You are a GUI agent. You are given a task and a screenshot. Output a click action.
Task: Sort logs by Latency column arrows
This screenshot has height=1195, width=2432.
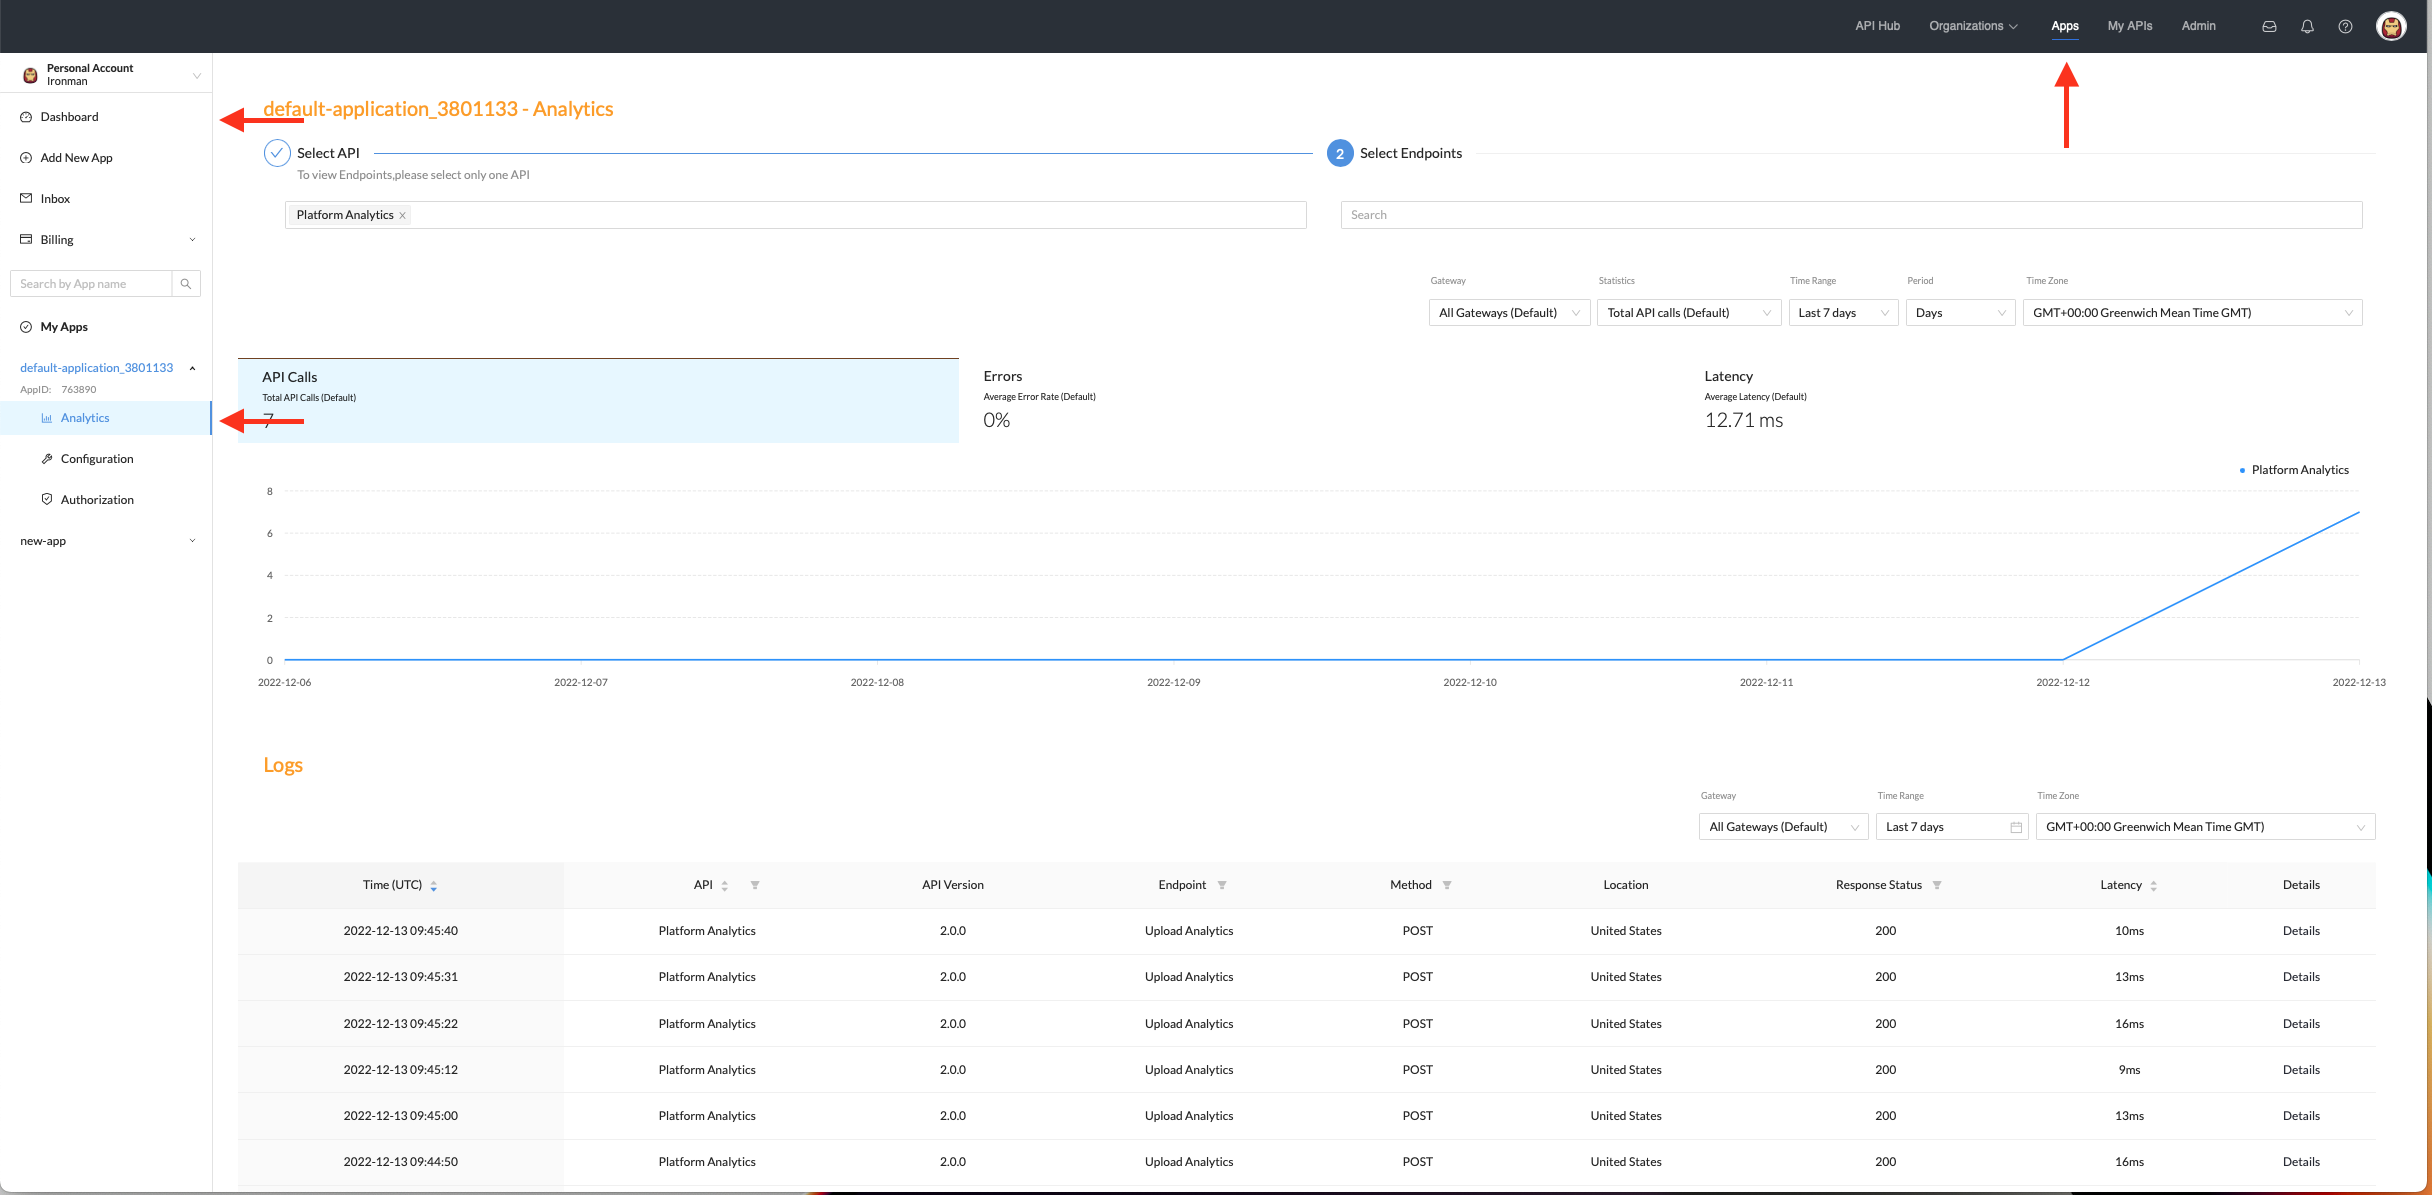click(2153, 886)
